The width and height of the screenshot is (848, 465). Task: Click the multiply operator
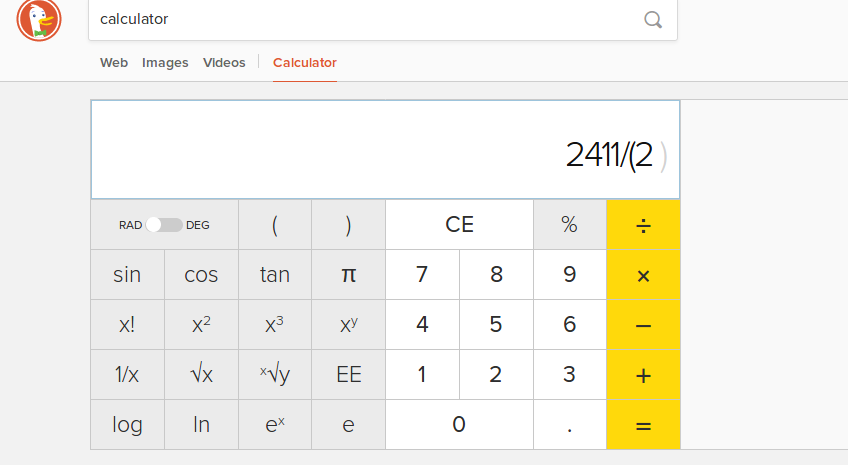pos(643,275)
